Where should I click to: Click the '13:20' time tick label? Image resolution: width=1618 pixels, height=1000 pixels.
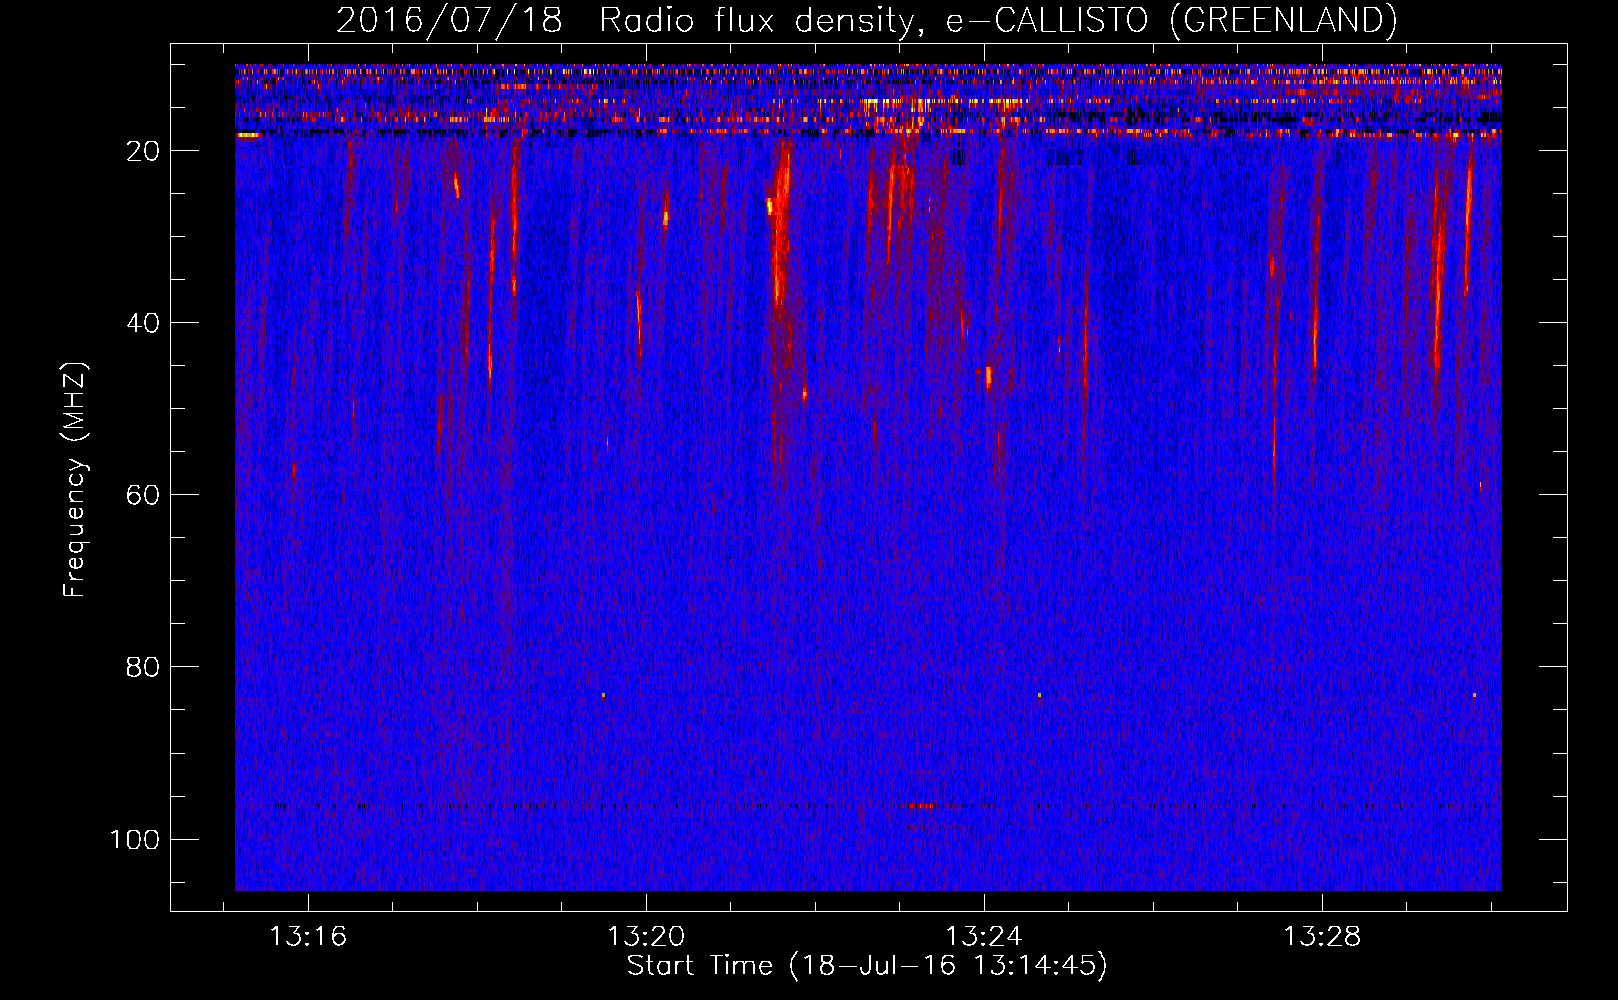(x=646, y=936)
